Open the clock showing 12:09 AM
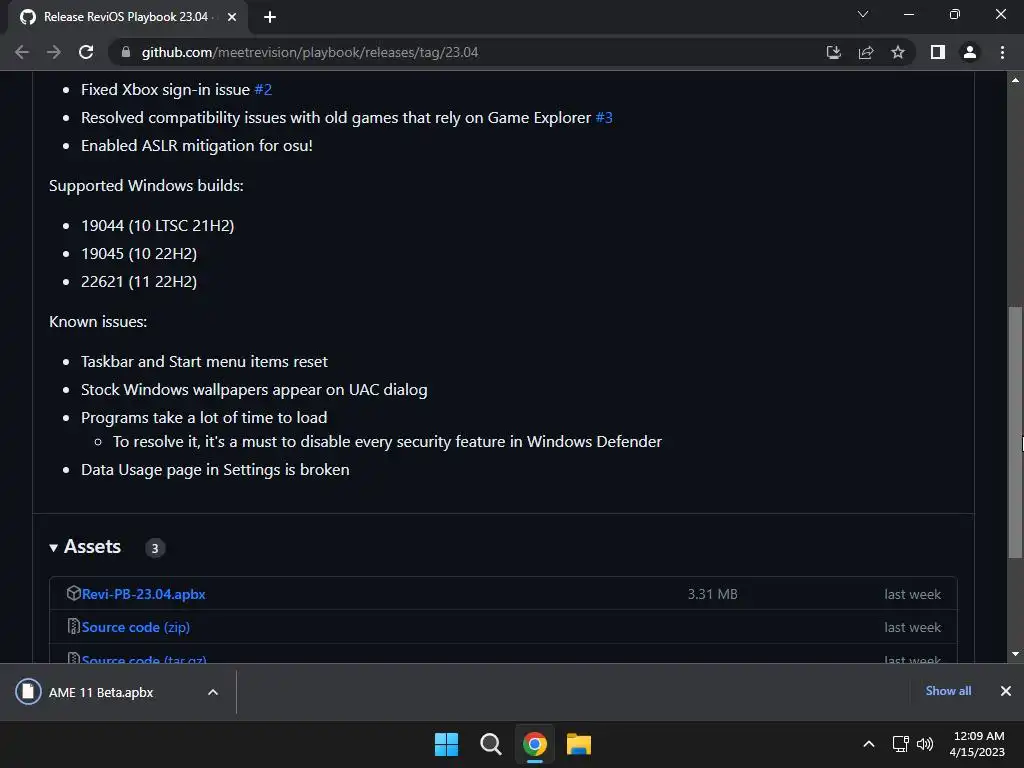The image size is (1024, 768). pyautogui.click(x=977, y=744)
